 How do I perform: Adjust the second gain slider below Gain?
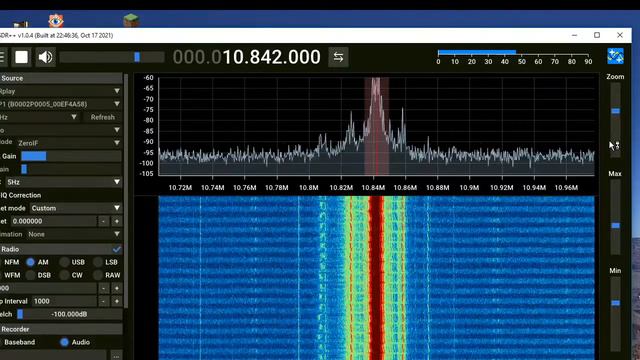point(71,169)
